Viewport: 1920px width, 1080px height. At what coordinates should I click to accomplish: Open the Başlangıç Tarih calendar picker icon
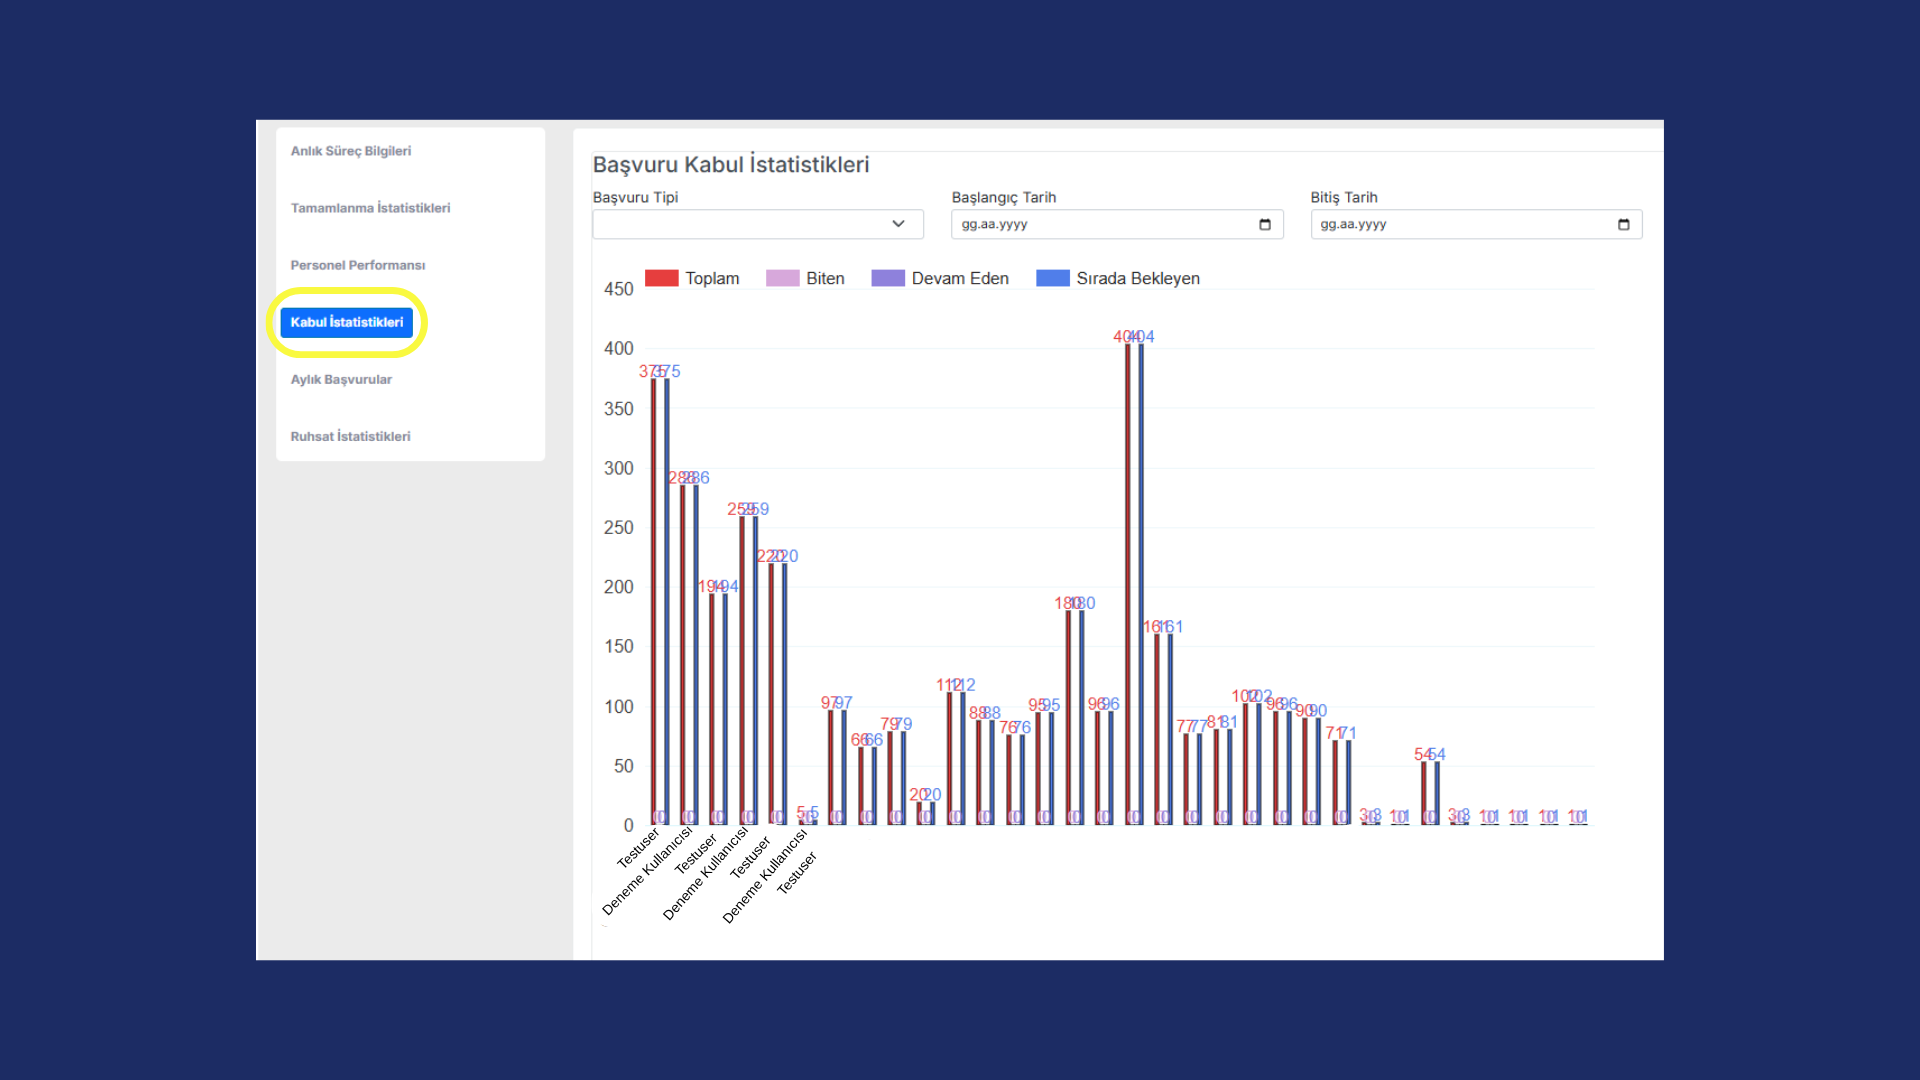1265,224
